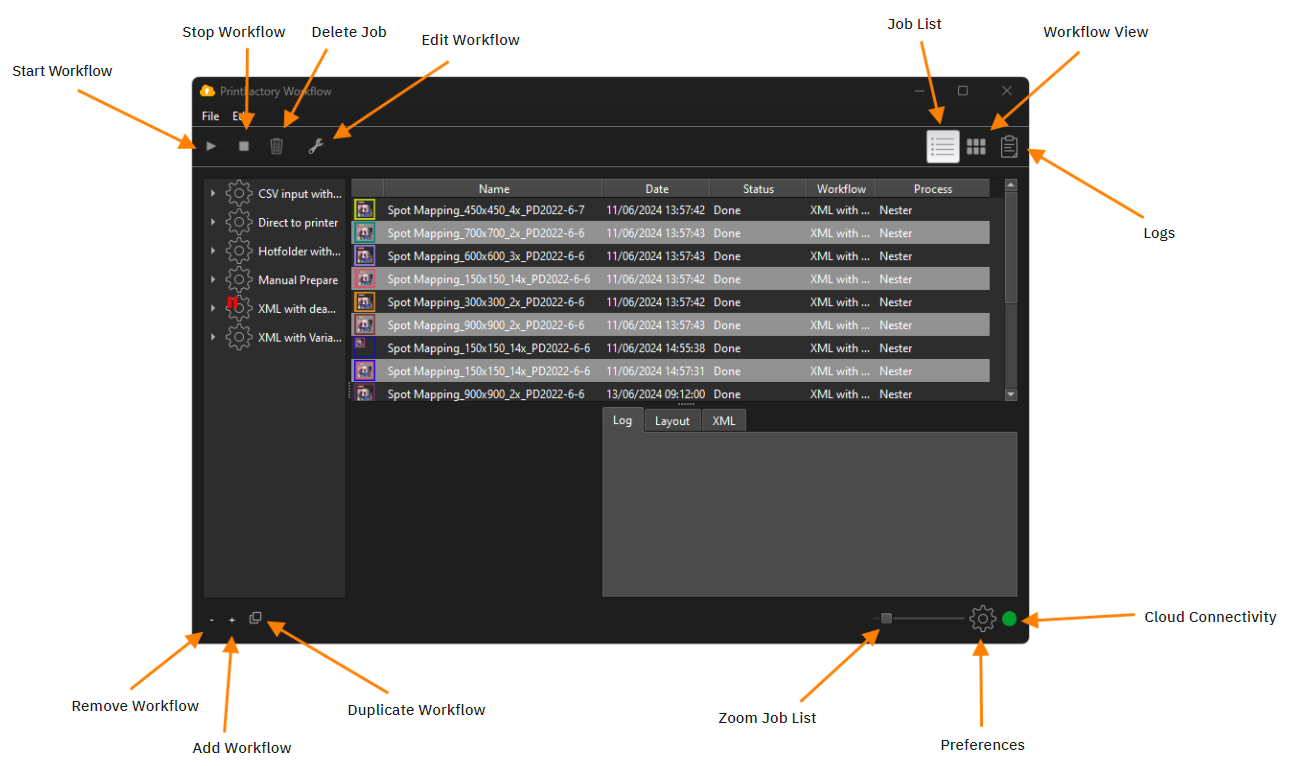Click thumbnail of Spot Mapping_600x600_3x job
The height and width of the screenshot is (766, 1289).
(365, 256)
